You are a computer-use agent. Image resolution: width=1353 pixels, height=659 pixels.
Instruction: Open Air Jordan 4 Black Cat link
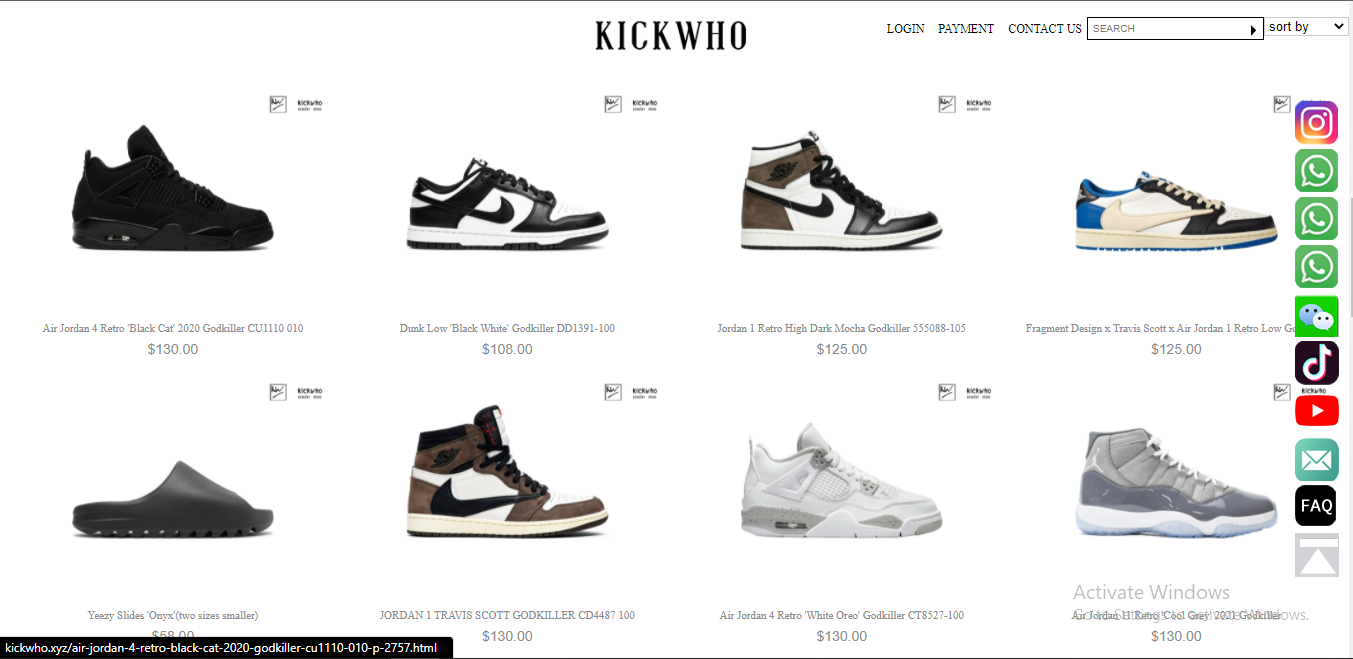click(x=173, y=328)
